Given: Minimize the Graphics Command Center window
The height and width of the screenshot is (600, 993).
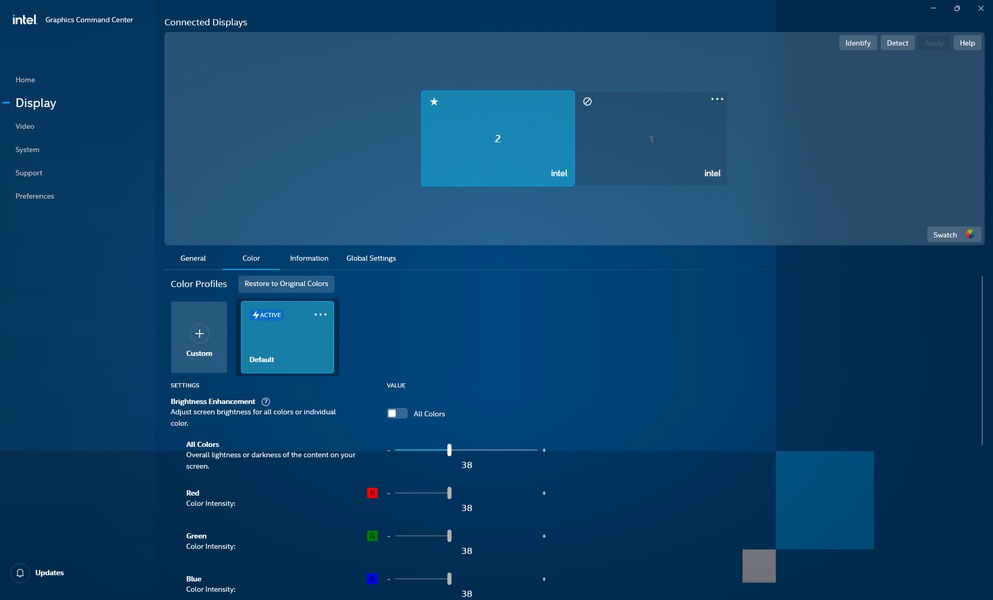Looking at the screenshot, I should [x=933, y=8].
